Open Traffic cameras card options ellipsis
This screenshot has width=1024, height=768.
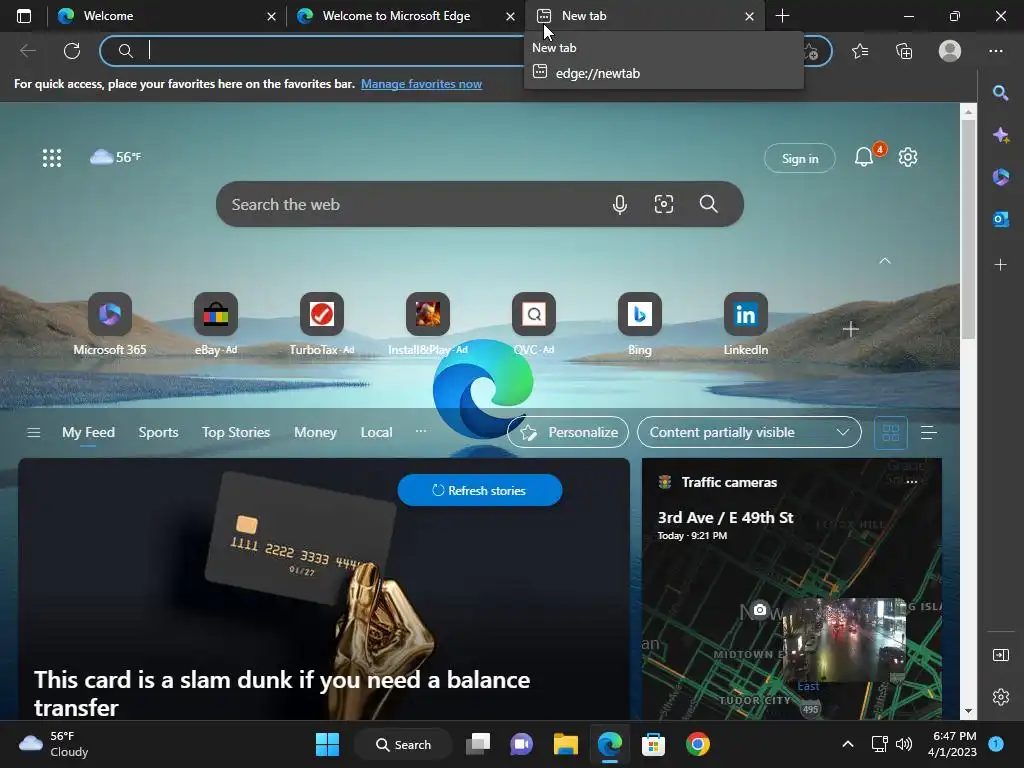click(x=912, y=482)
